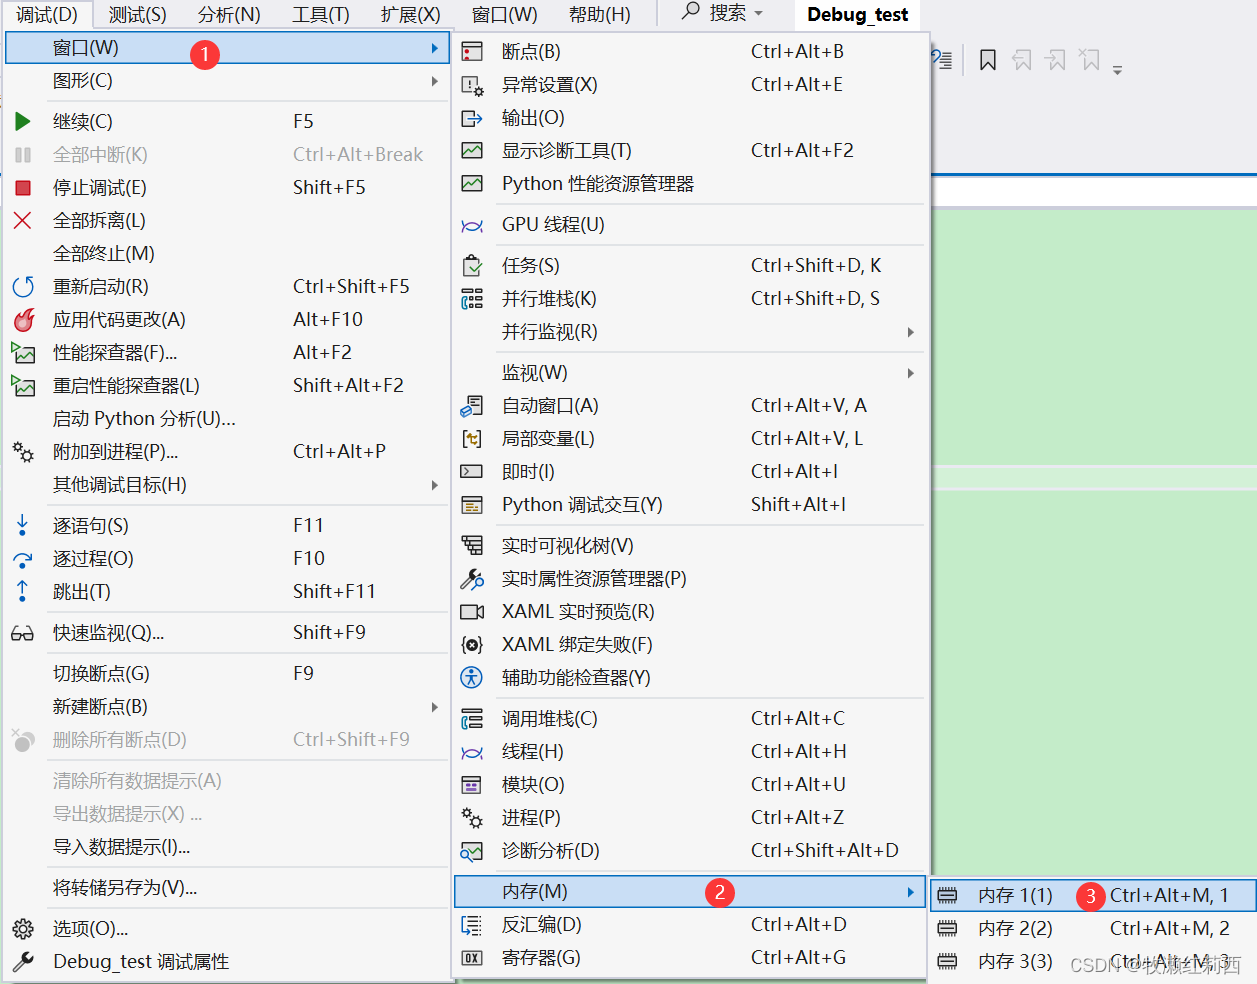Click the QuickWatch (快速监视) glasses icon
The image size is (1257, 984).
[x=22, y=632]
